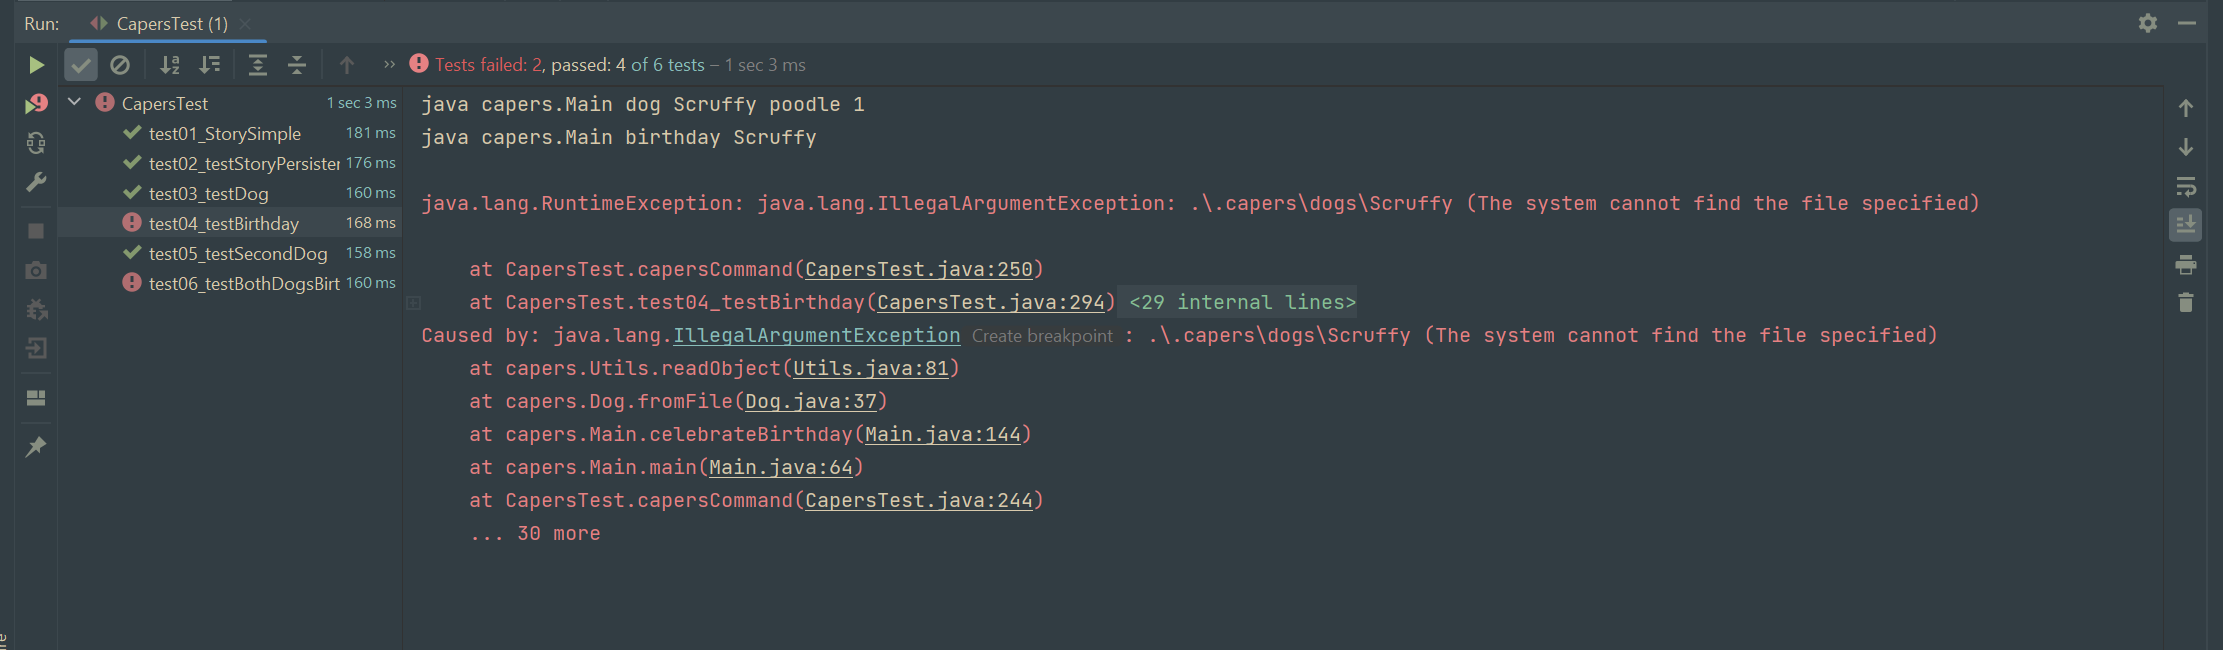
Task: Sort tests by duration
Action: tap(209, 65)
